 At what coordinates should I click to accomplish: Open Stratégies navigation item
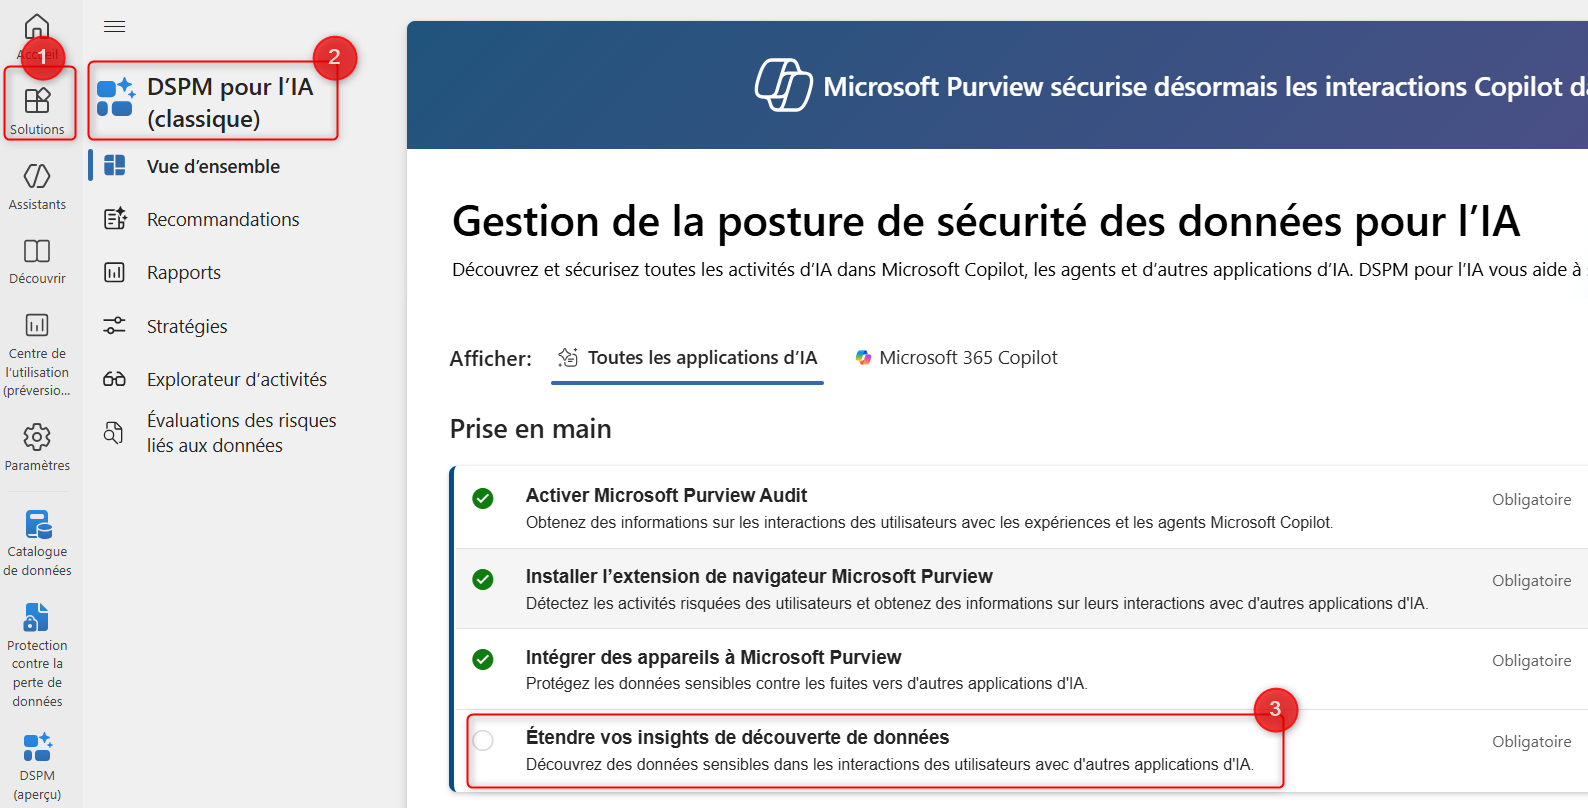pos(187,327)
